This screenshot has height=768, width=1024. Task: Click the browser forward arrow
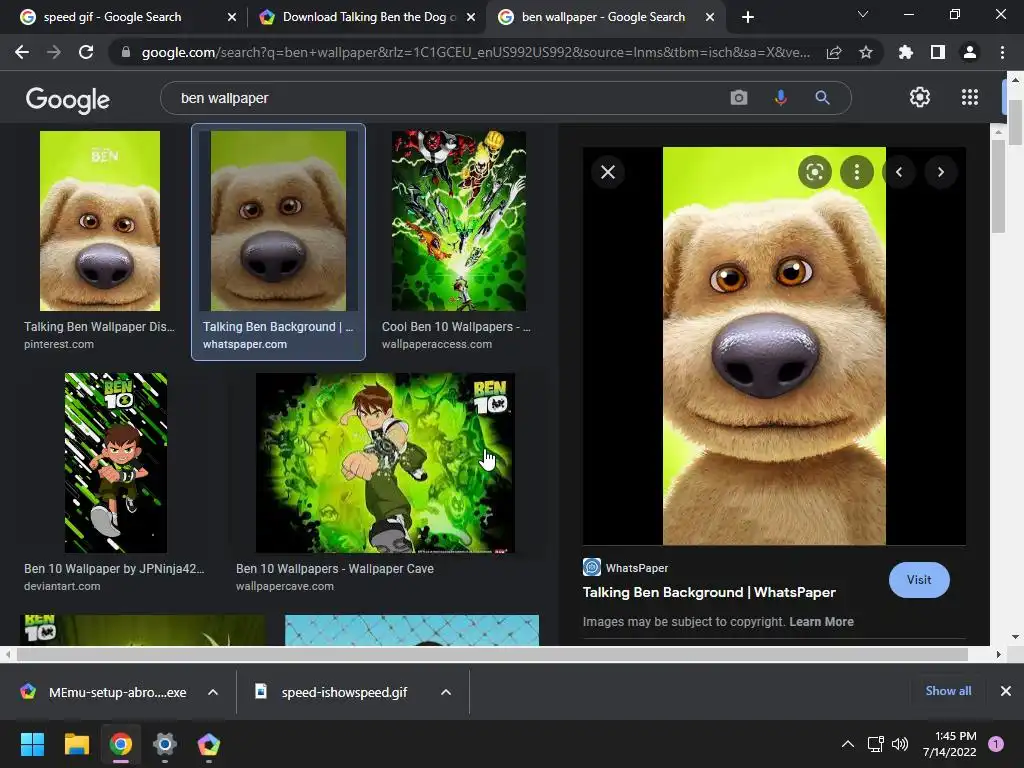click(x=54, y=52)
